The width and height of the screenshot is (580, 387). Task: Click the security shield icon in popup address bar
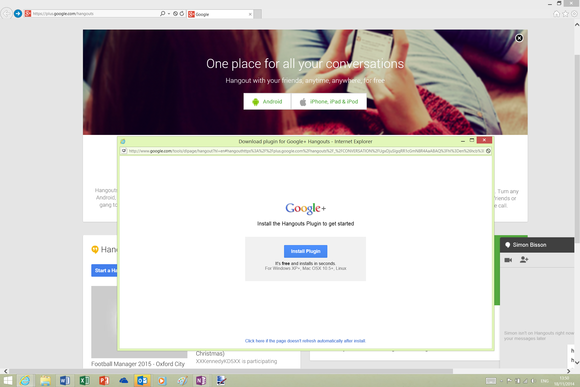tap(124, 151)
